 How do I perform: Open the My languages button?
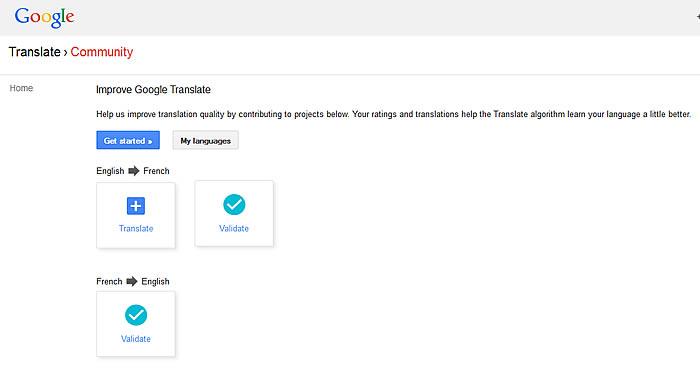click(x=205, y=140)
